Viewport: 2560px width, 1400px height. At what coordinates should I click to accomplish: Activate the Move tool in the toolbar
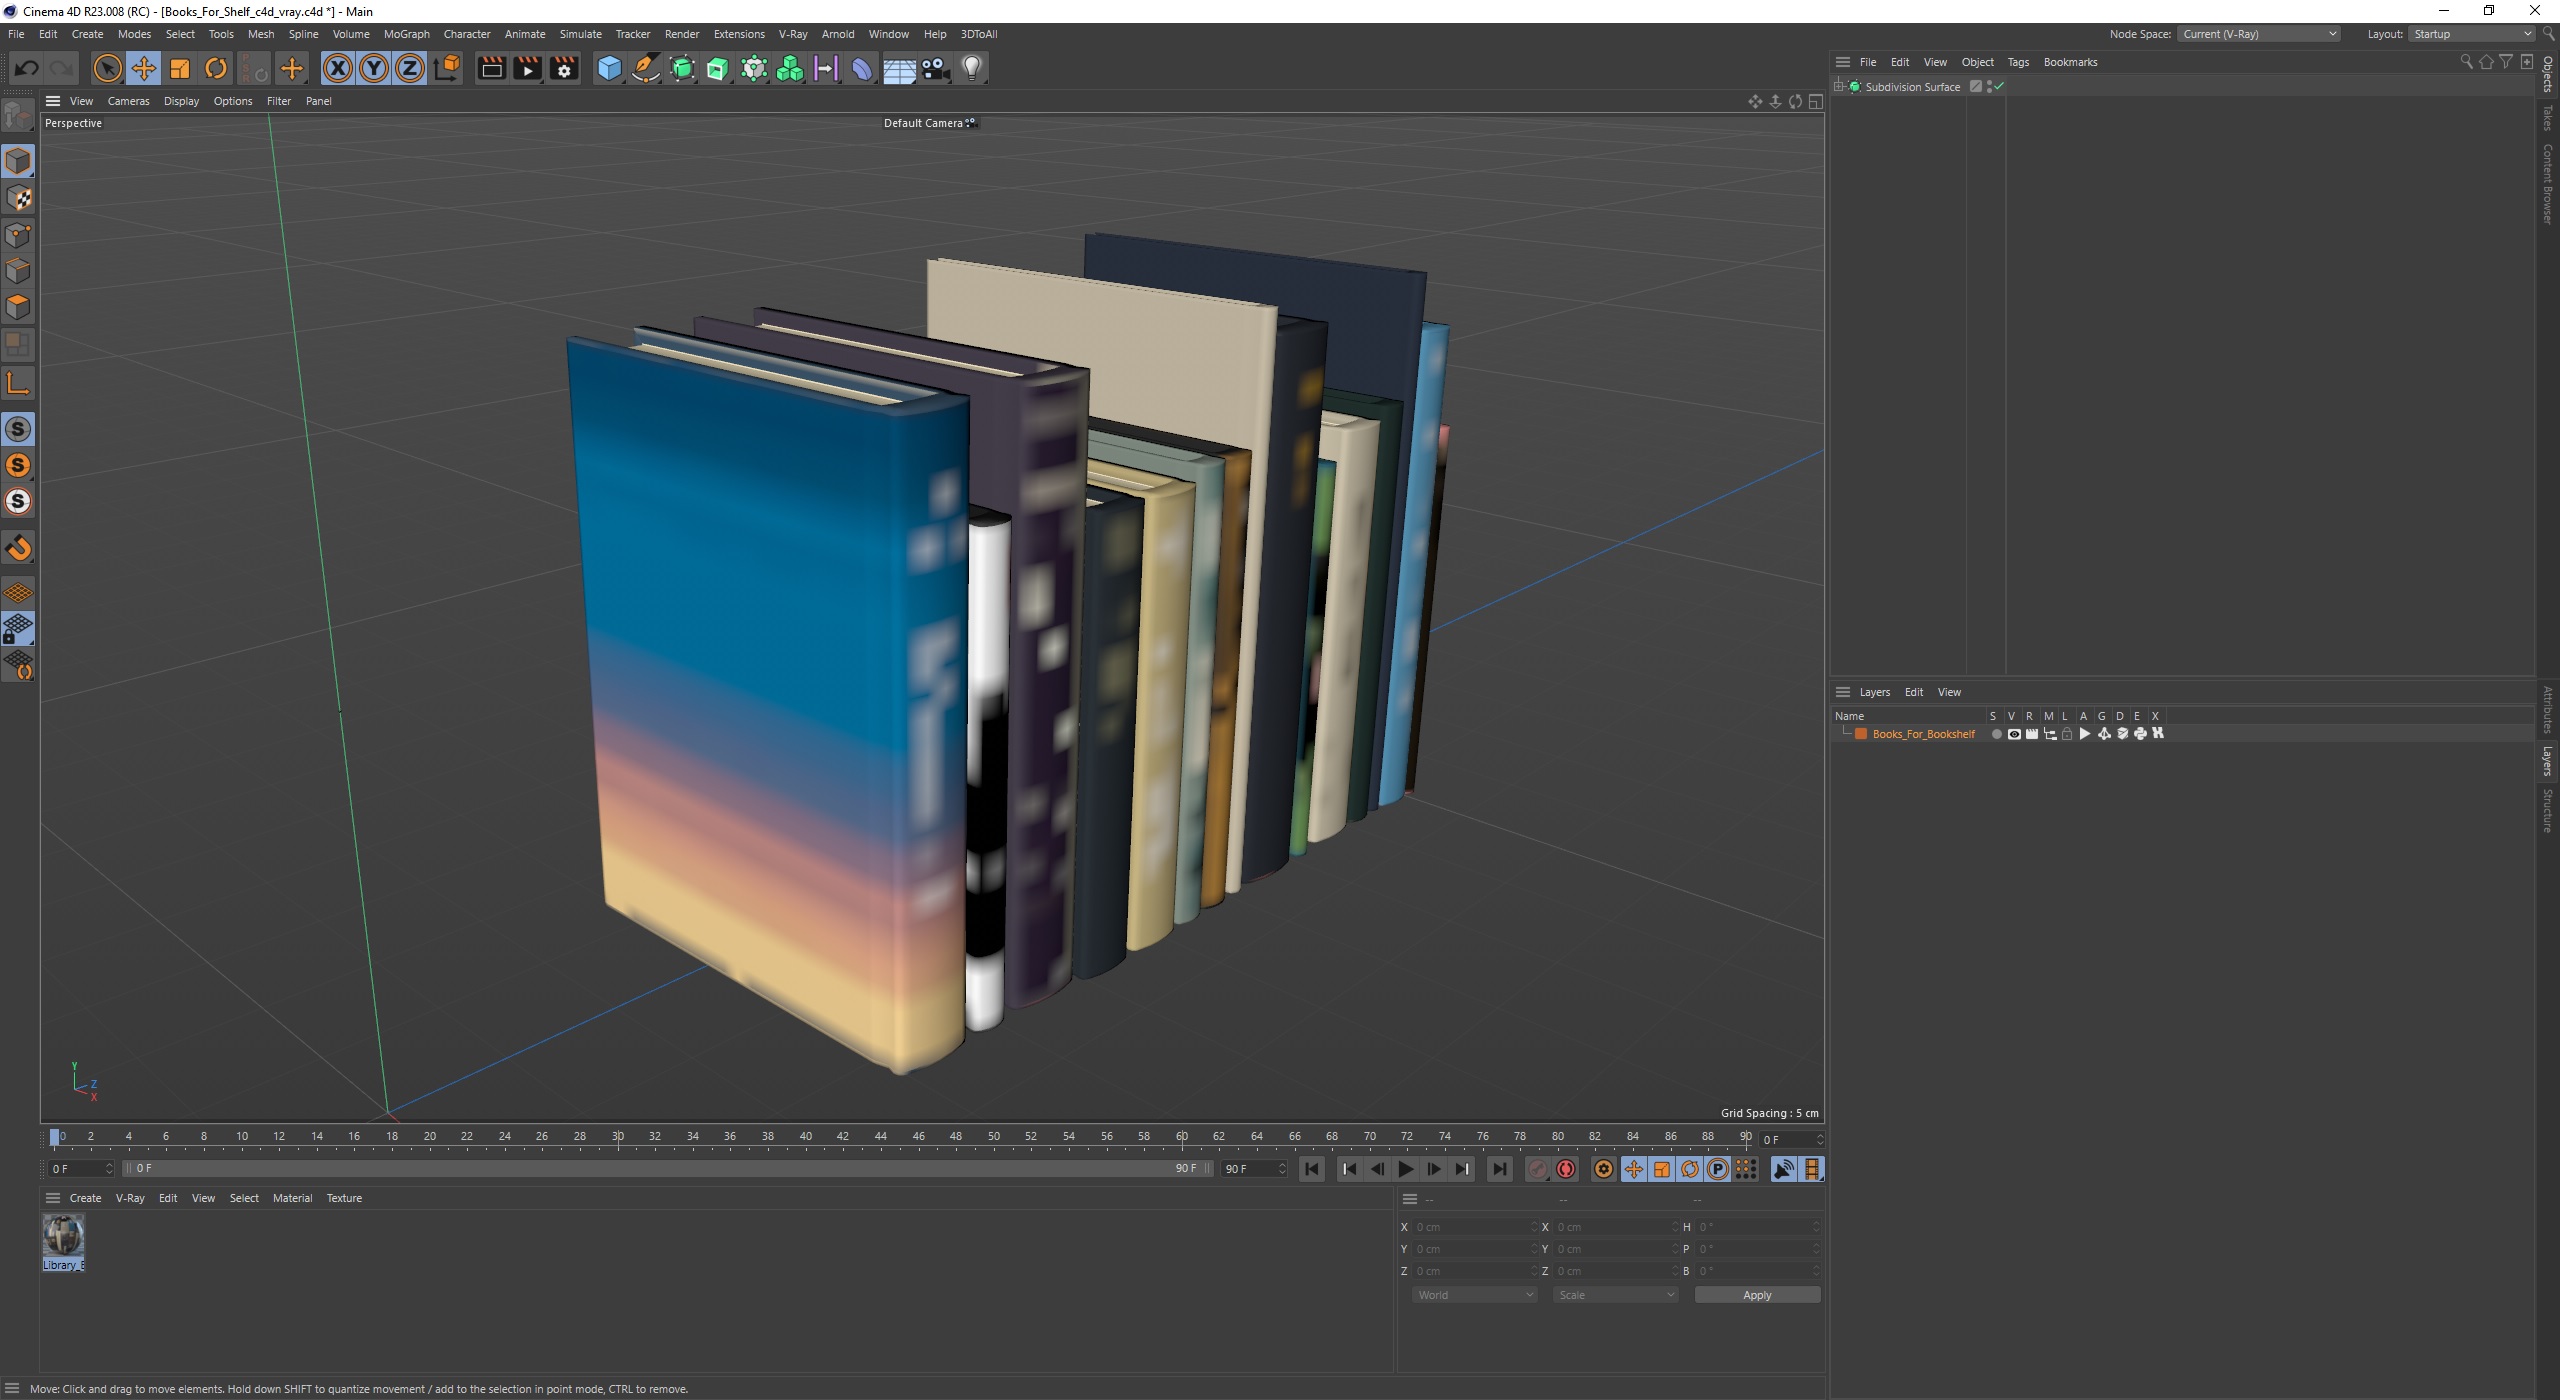(144, 68)
